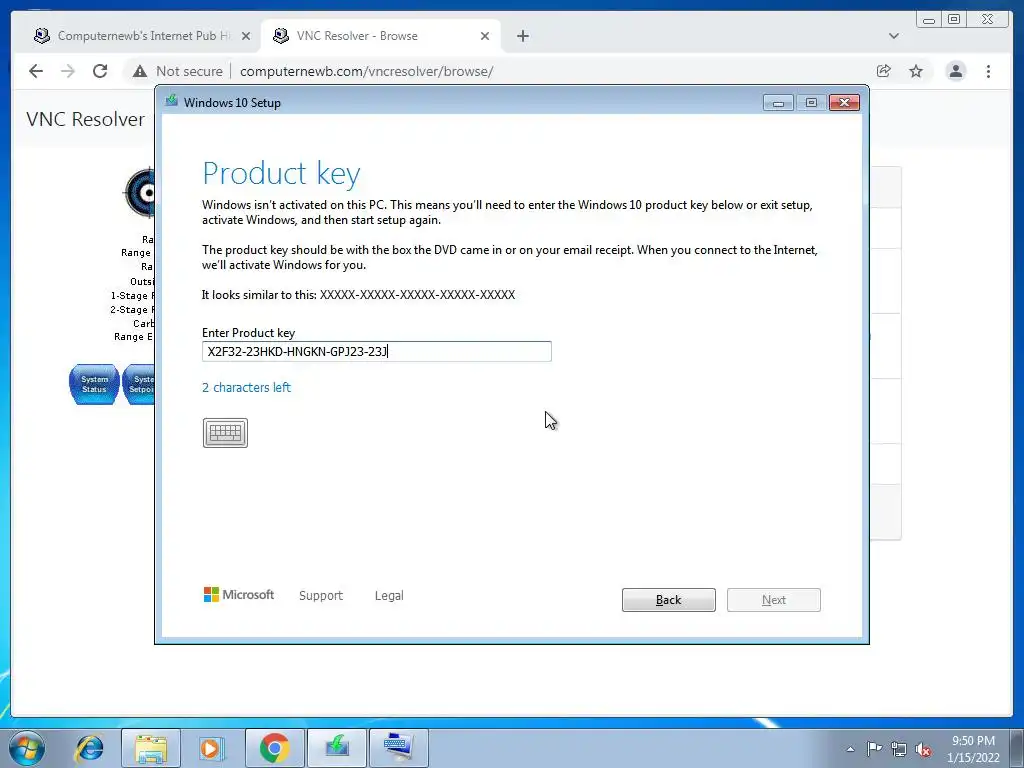This screenshot has height=768, width=1024.
Task: Click the Action Center flag icon
Action: click(x=874, y=749)
